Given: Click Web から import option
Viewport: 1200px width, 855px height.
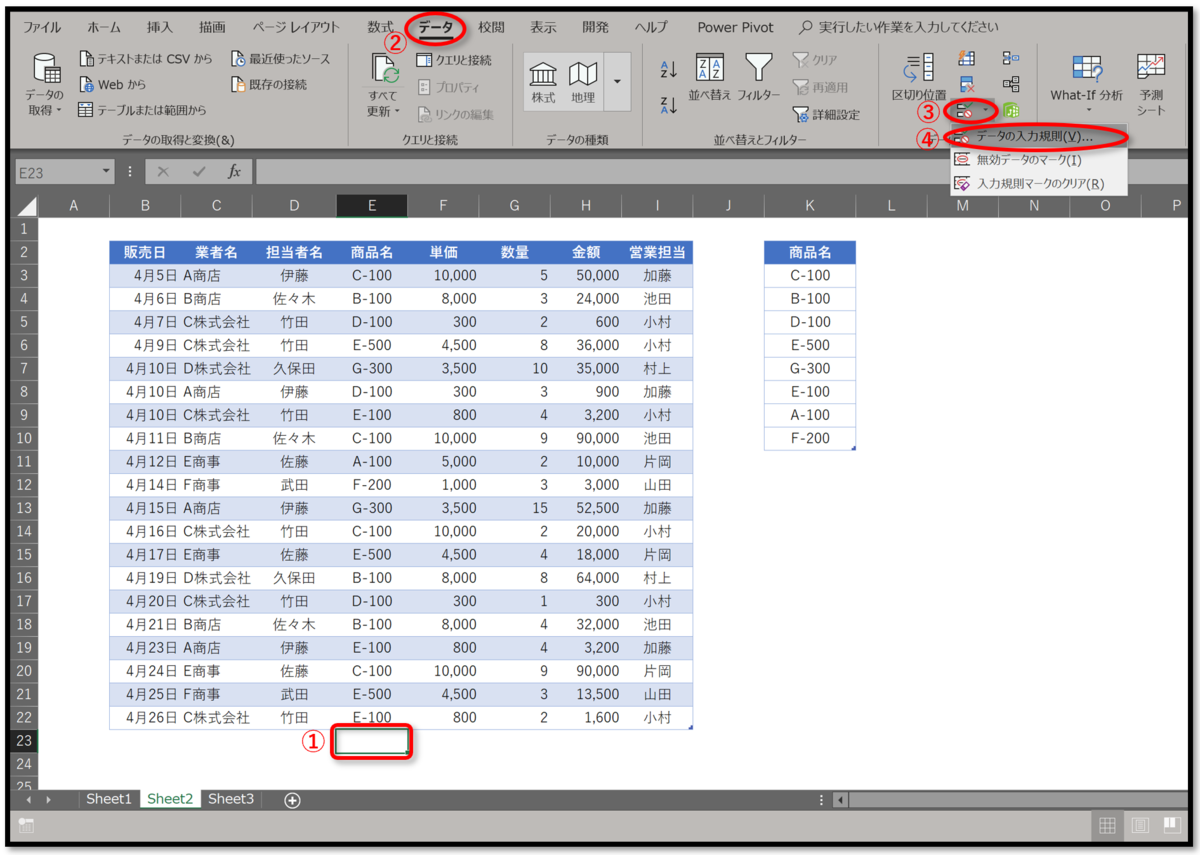Looking at the screenshot, I should [112, 85].
